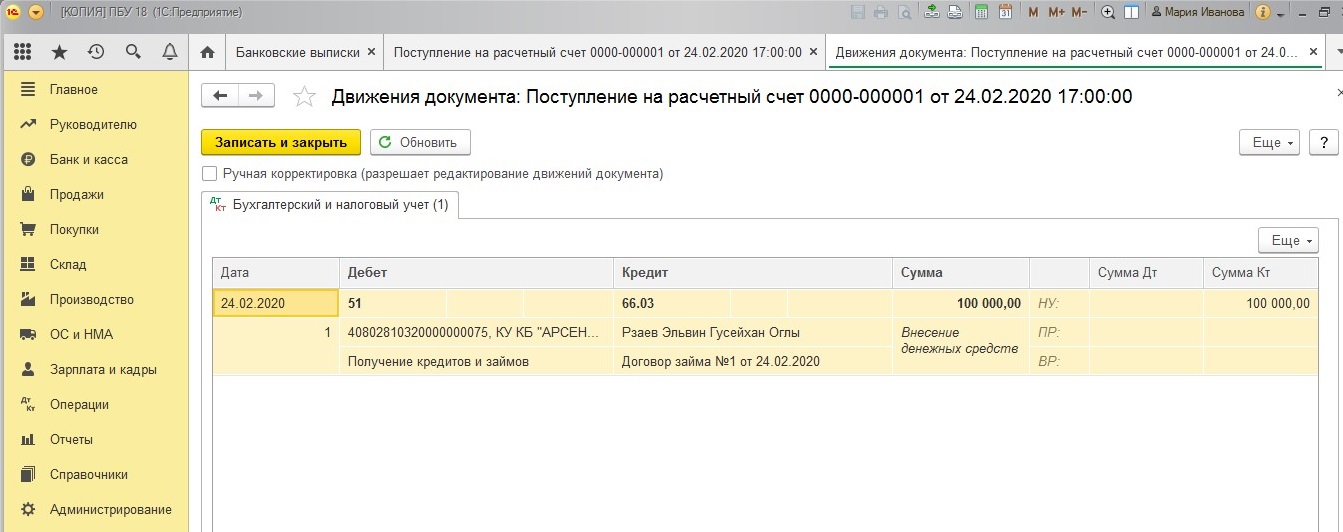
Task: Click the user Мария Иванова
Action: point(1198,12)
